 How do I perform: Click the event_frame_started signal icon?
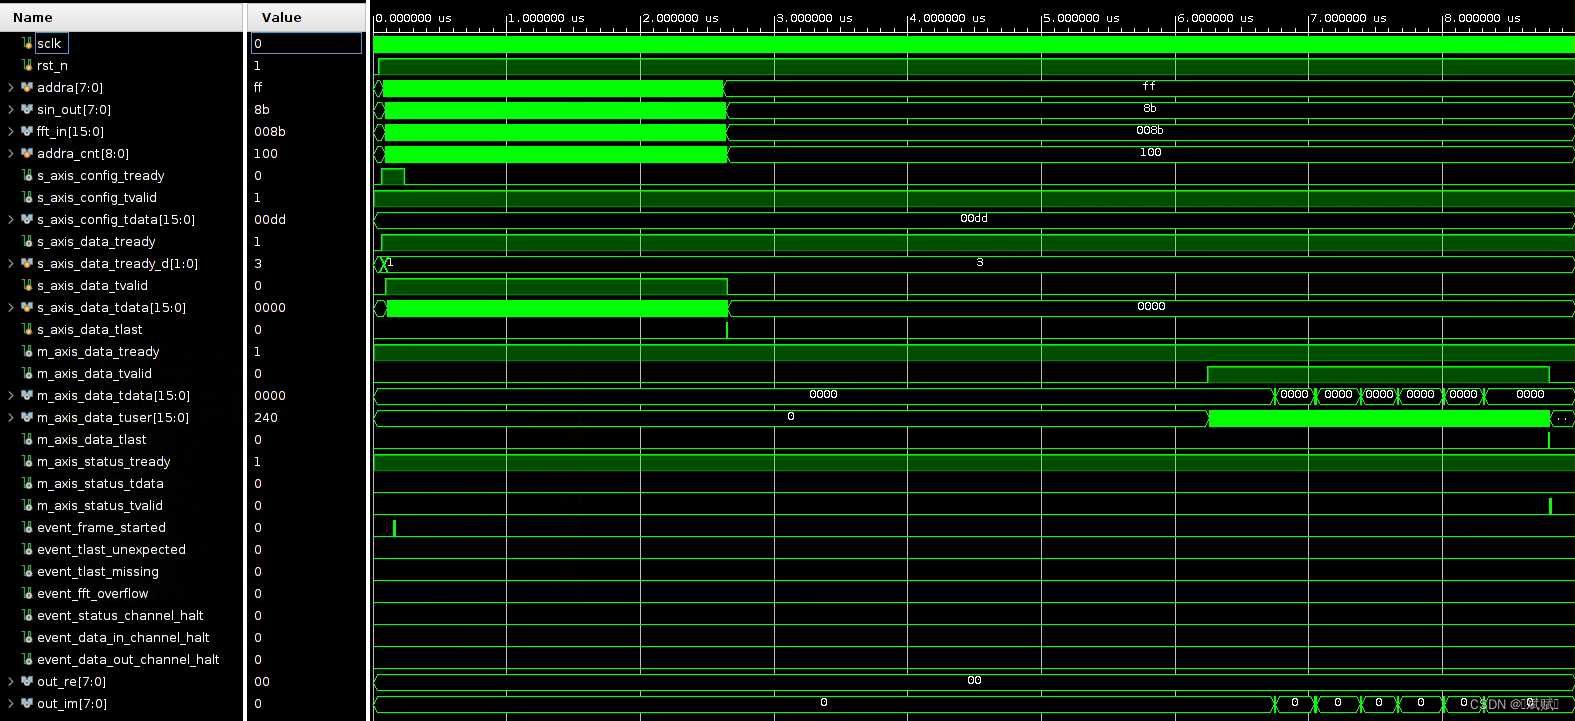pyautogui.click(x=28, y=527)
